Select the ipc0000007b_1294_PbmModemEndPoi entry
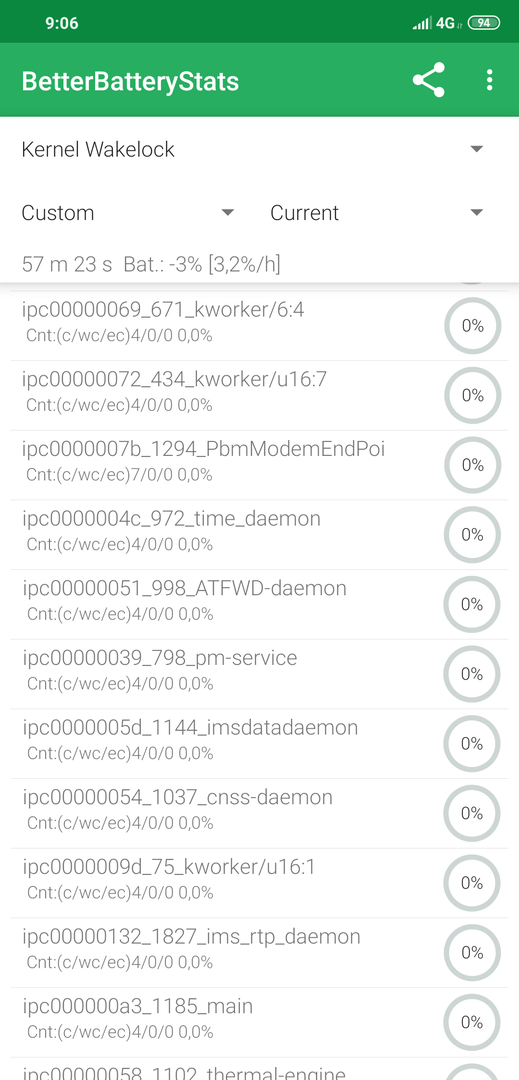Screen dimensions: 519x1080 260,465
